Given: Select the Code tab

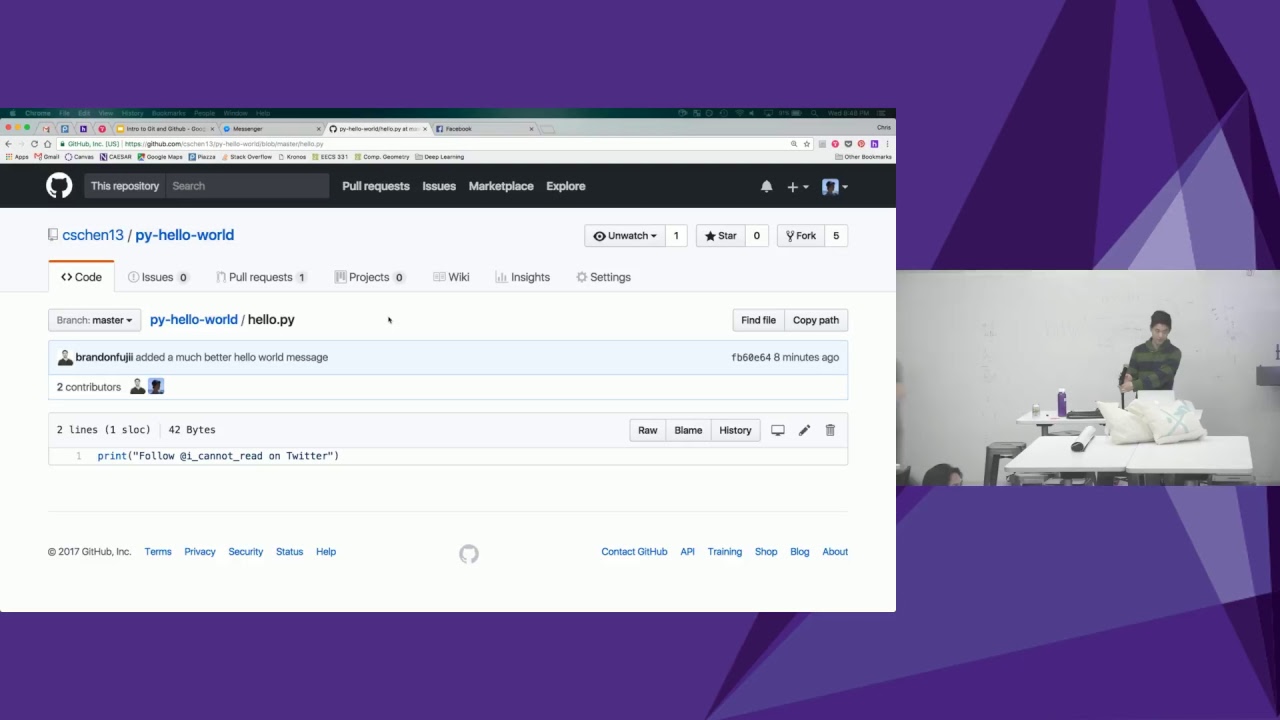Looking at the screenshot, I should [x=81, y=277].
